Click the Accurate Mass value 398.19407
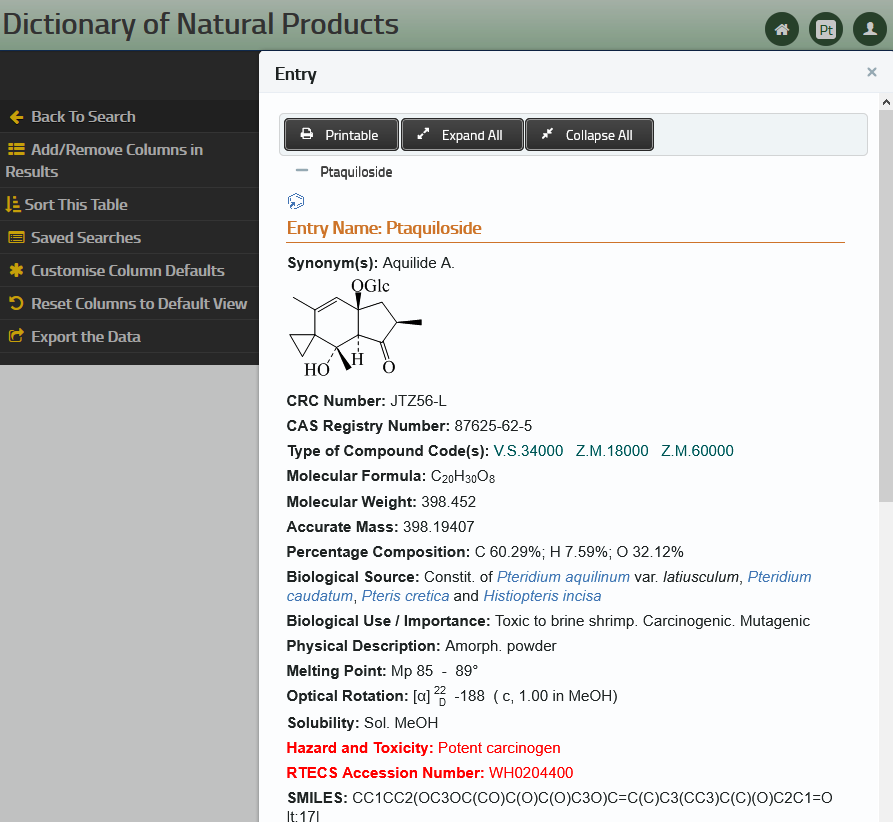The height and width of the screenshot is (822, 893). click(439, 527)
